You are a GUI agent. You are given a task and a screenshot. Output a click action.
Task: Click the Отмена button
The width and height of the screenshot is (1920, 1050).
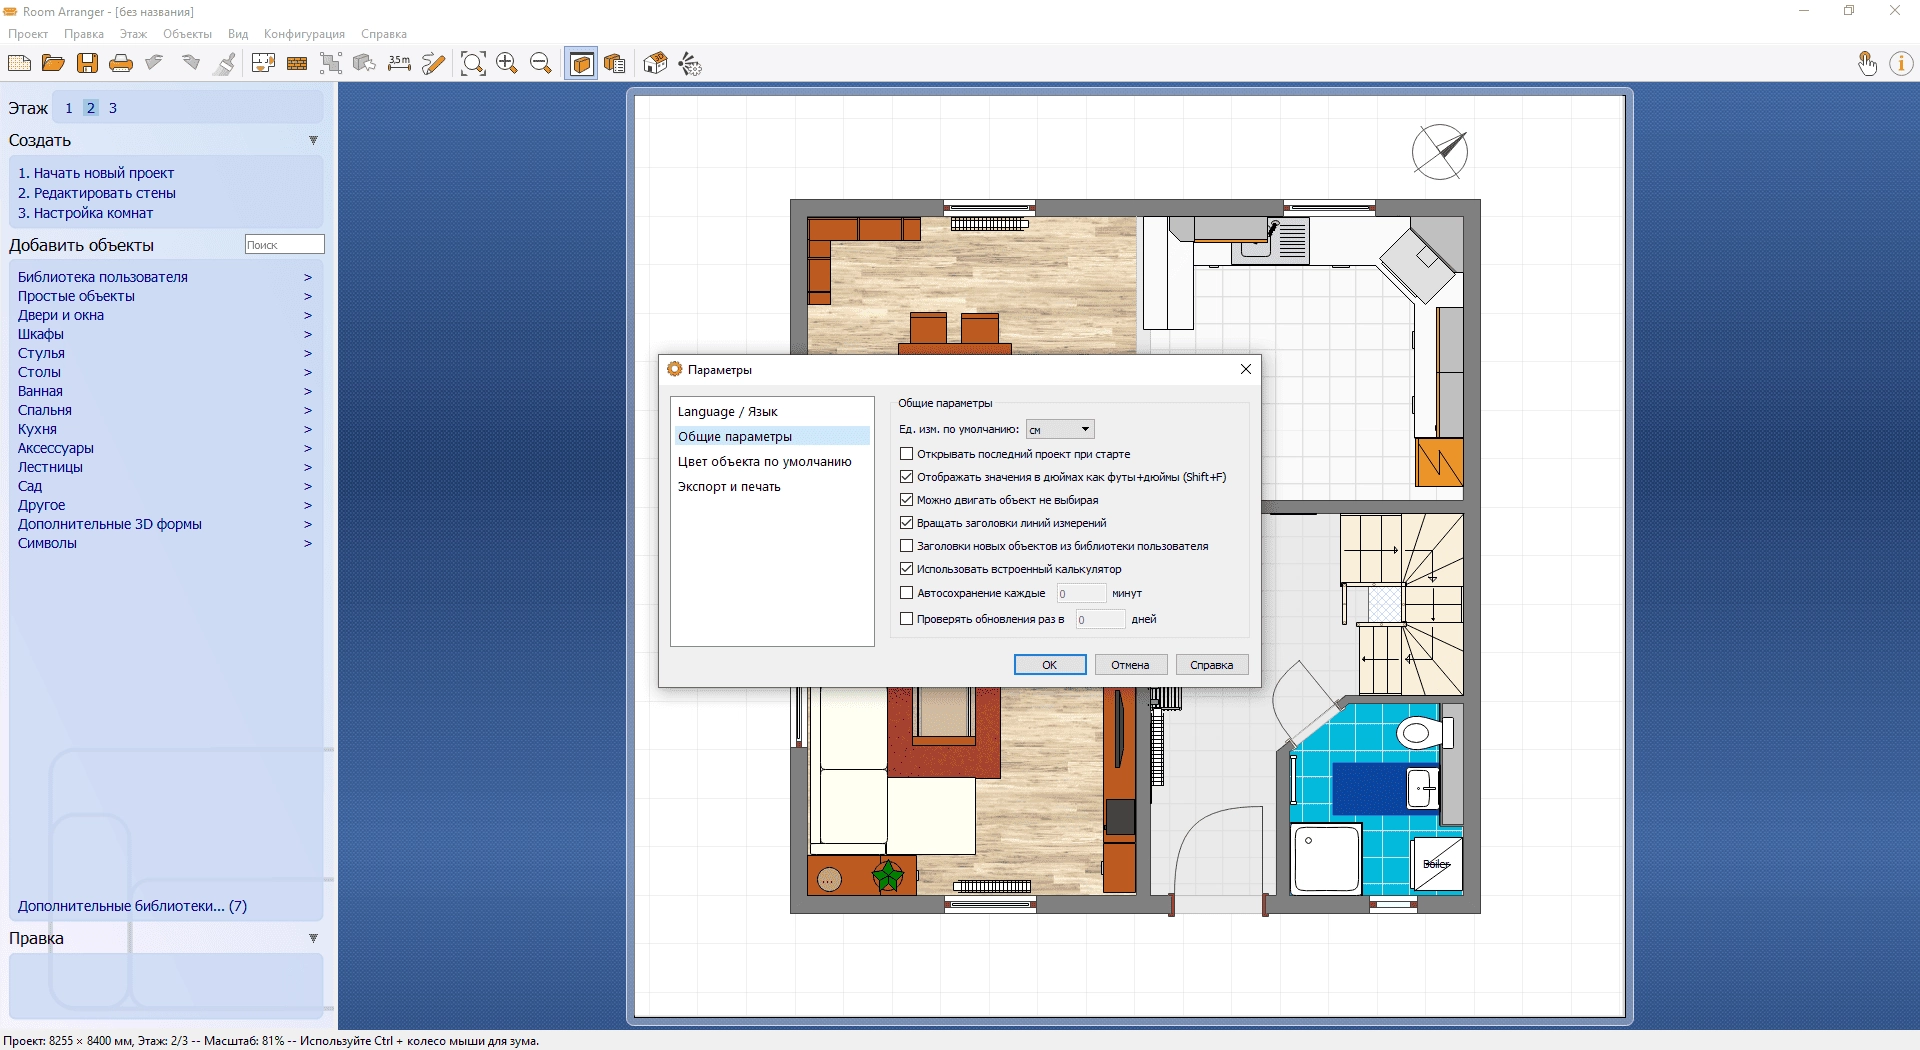pyautogui.click(x=1131, y=665)
